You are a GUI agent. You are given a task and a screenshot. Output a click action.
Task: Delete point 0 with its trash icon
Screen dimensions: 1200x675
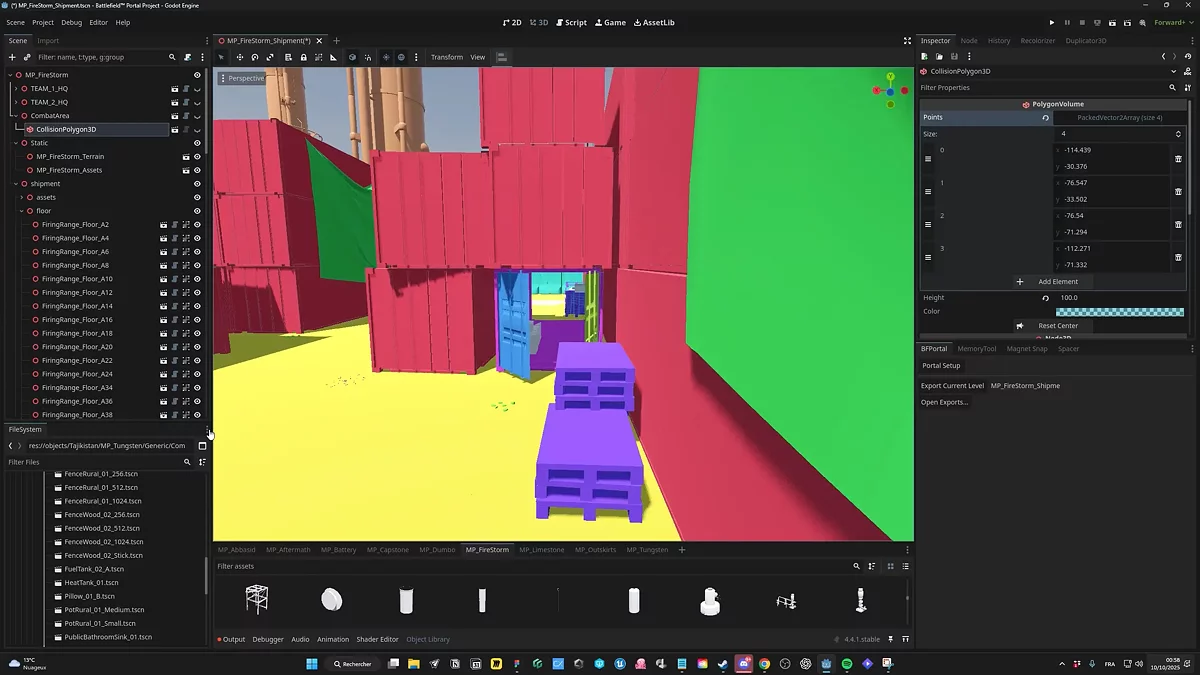pos(1178,158)
